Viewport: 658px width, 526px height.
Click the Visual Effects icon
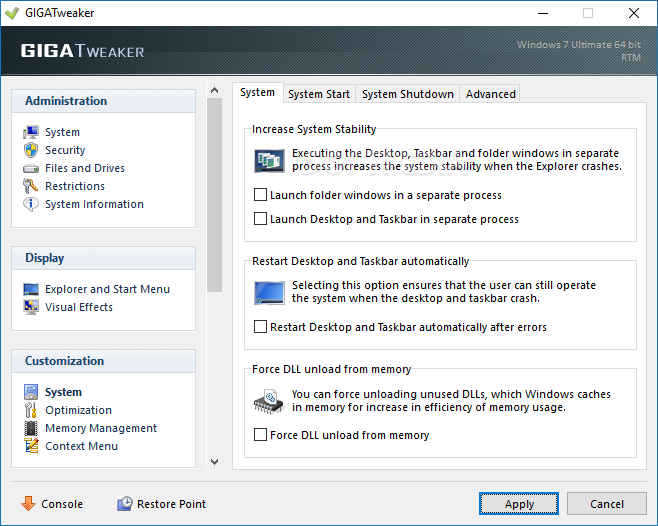pos(31,307)
